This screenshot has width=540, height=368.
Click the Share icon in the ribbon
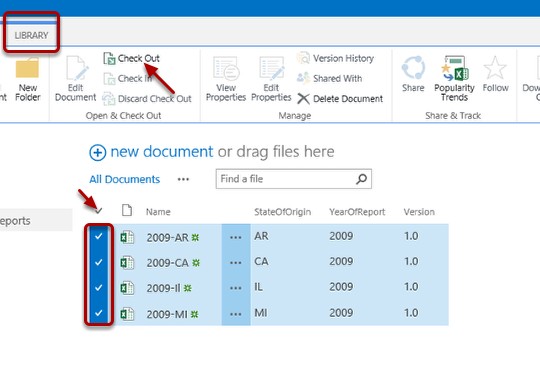[x=413, y=68]
